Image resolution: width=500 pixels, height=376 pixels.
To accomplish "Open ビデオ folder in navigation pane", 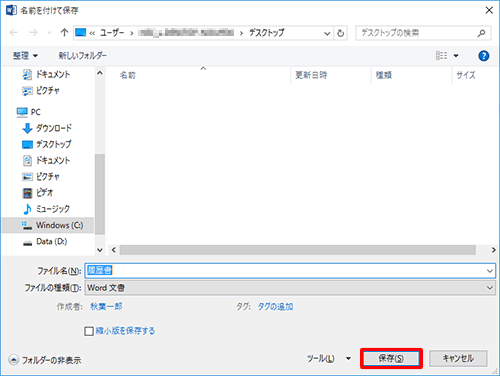I will click(x=38, y=192).
